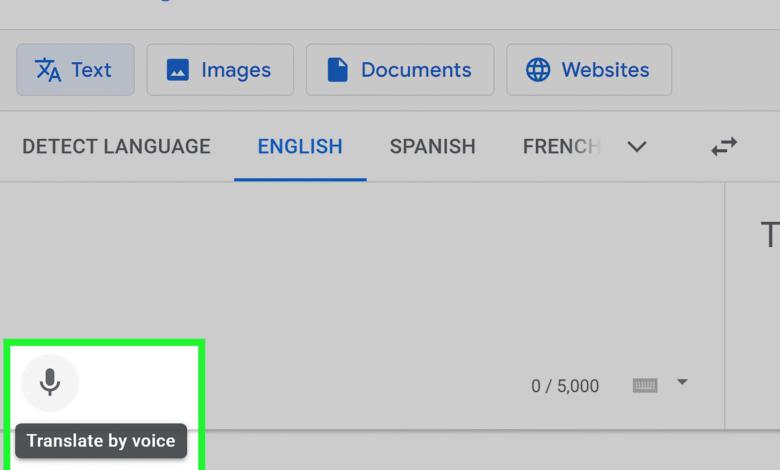This screenshot has width=780, height=470.
Task: Select English as source language
Action: [300, 147]
